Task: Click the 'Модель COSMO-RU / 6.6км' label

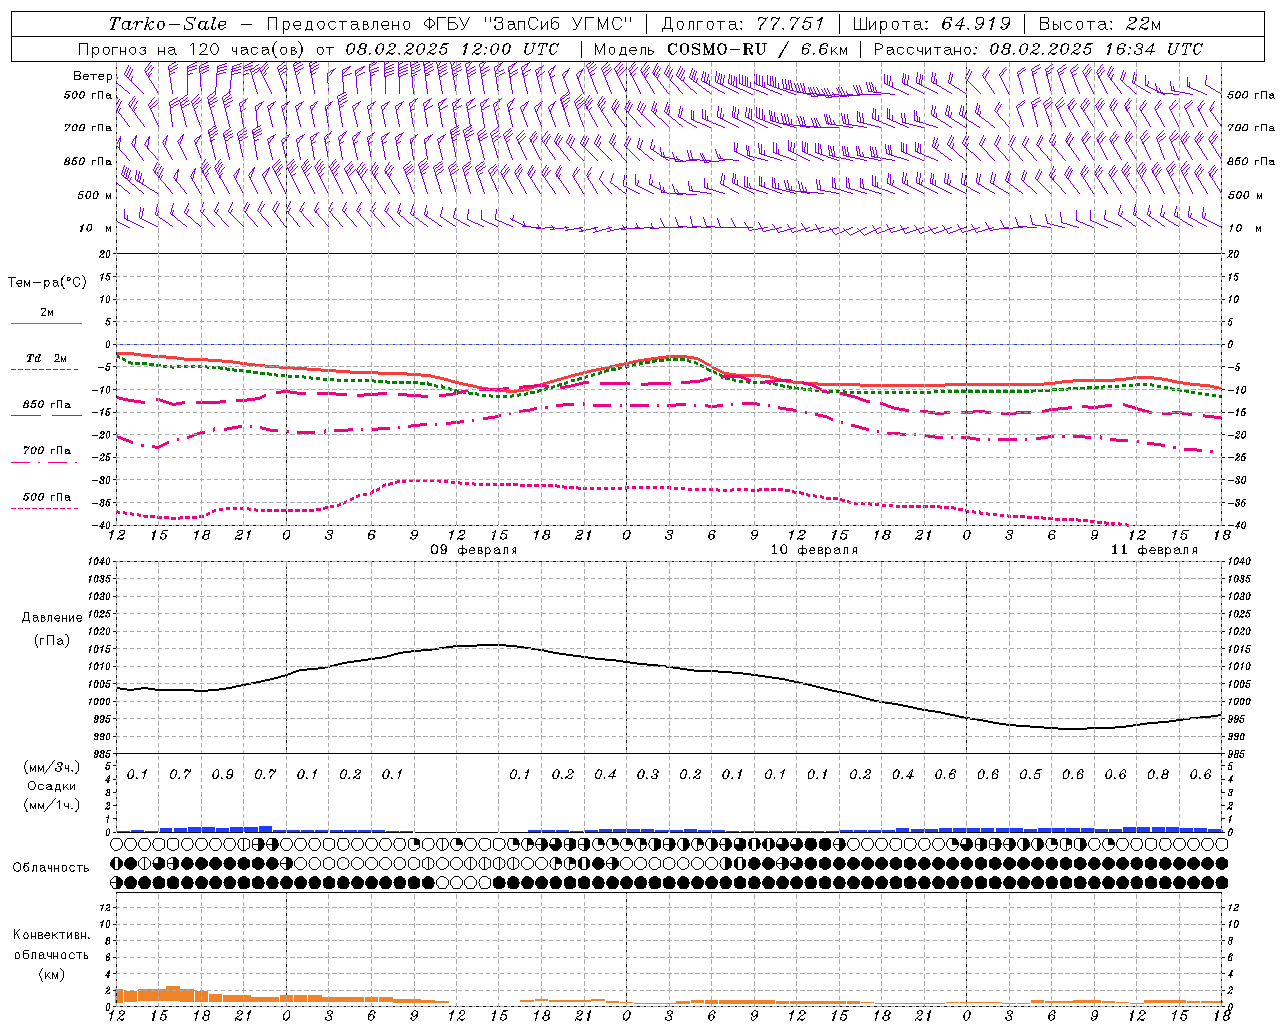Action: pos(721,49)
